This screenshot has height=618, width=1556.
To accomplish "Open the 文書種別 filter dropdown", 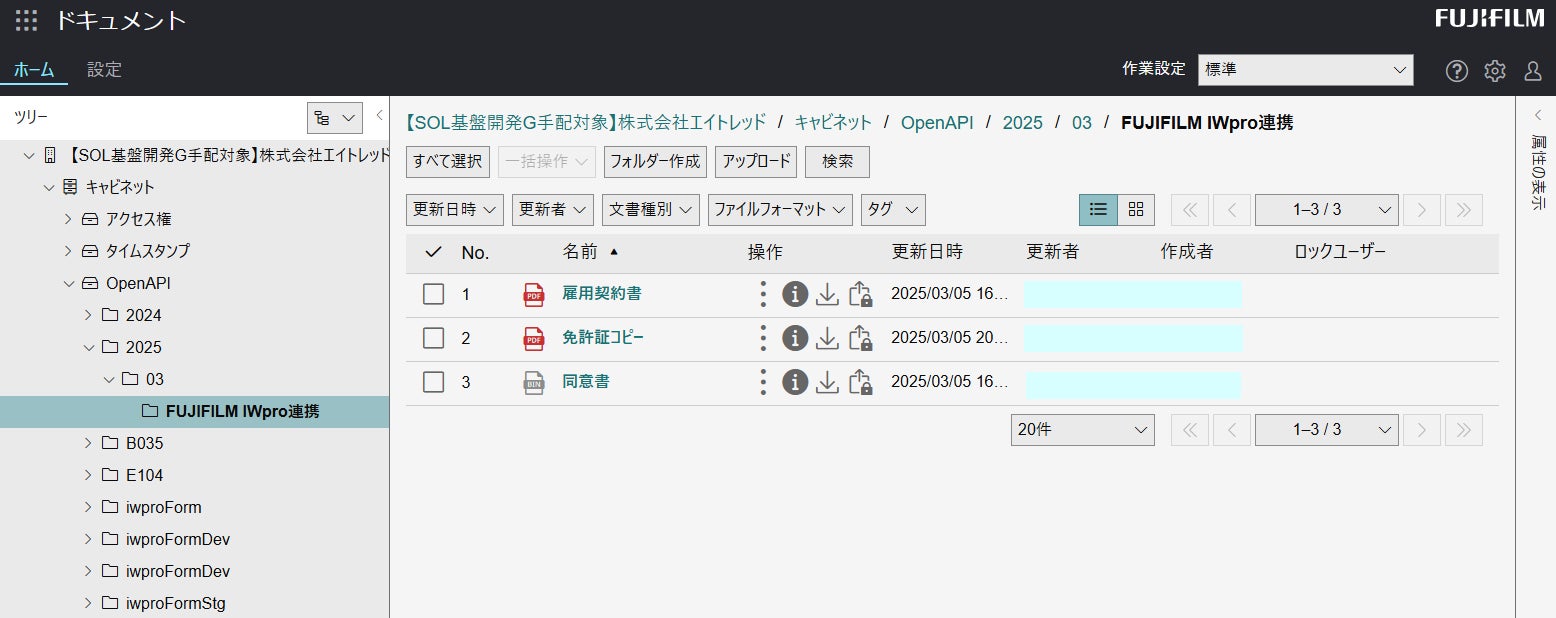I will [x=651, y=210].
